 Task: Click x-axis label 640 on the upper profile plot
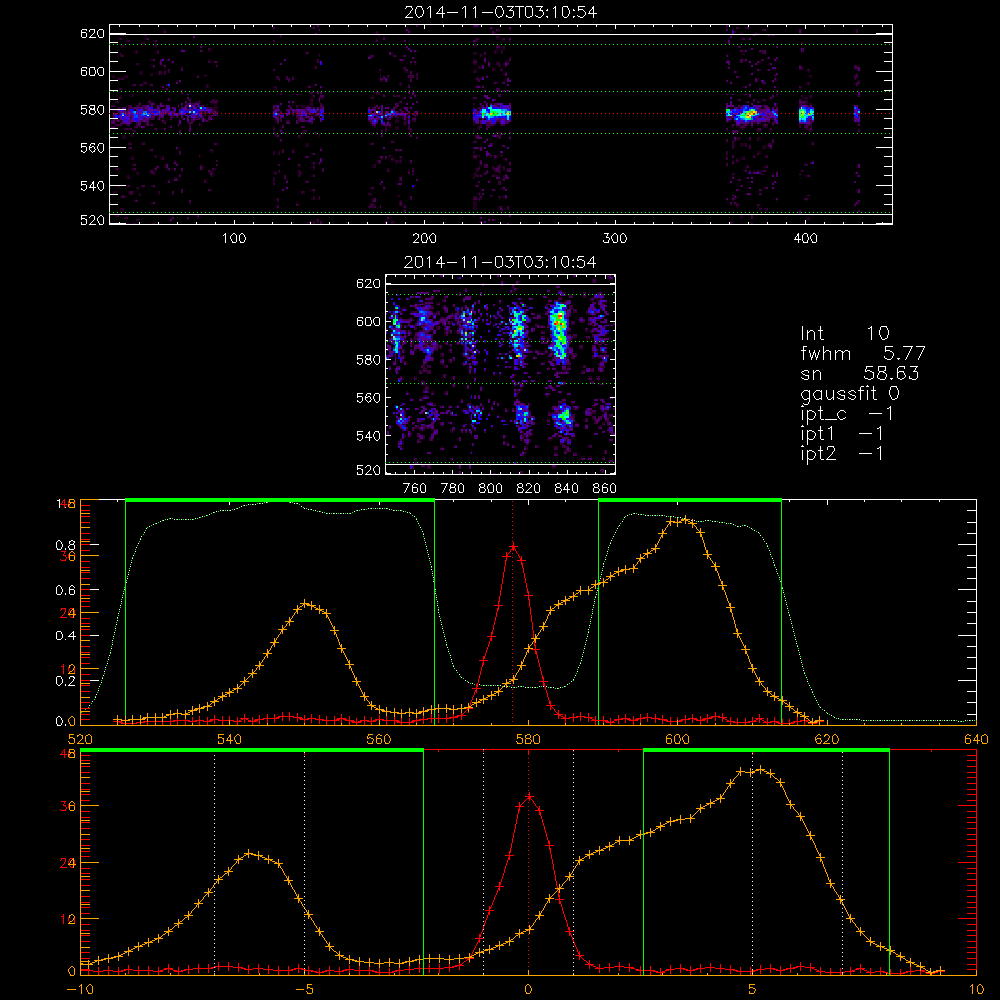(976, 739)
